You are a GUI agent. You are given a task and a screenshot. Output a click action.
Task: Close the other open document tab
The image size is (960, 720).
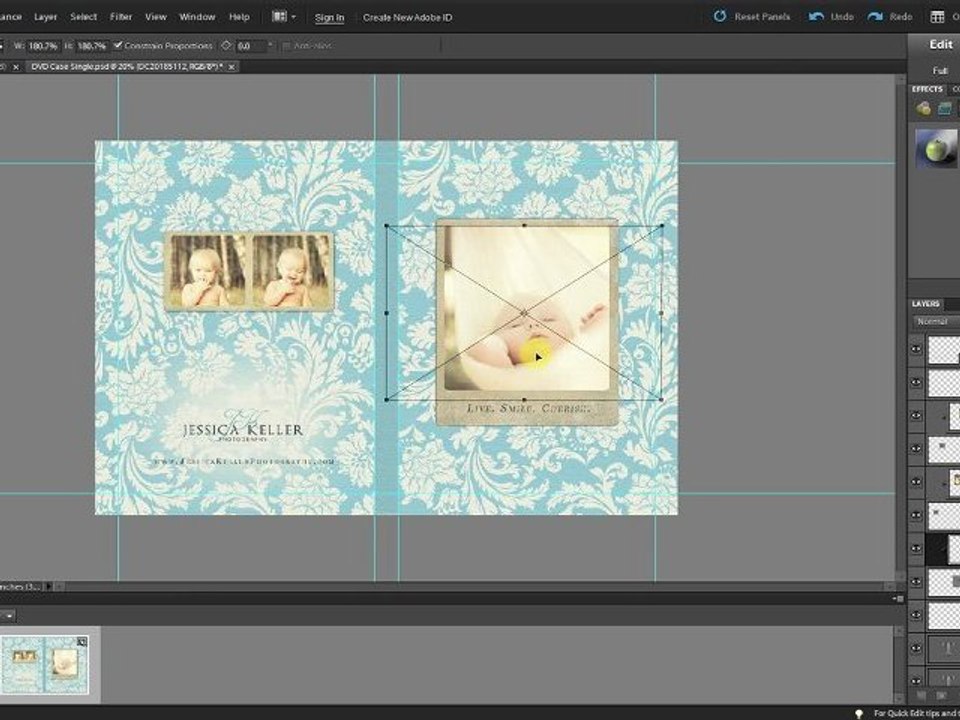click(16, 67)
